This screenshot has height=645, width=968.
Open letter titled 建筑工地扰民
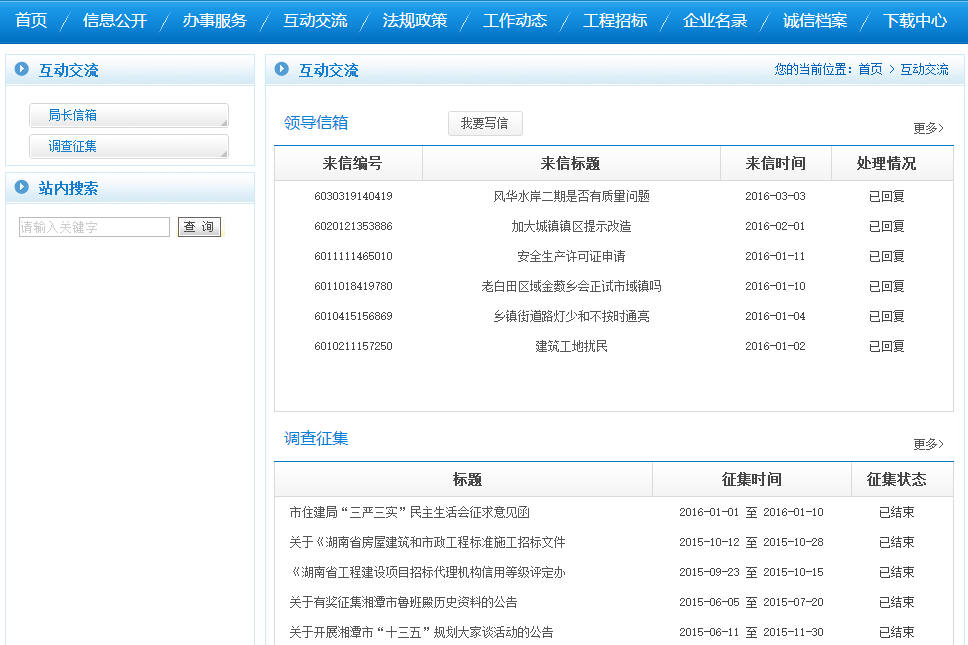571,347
